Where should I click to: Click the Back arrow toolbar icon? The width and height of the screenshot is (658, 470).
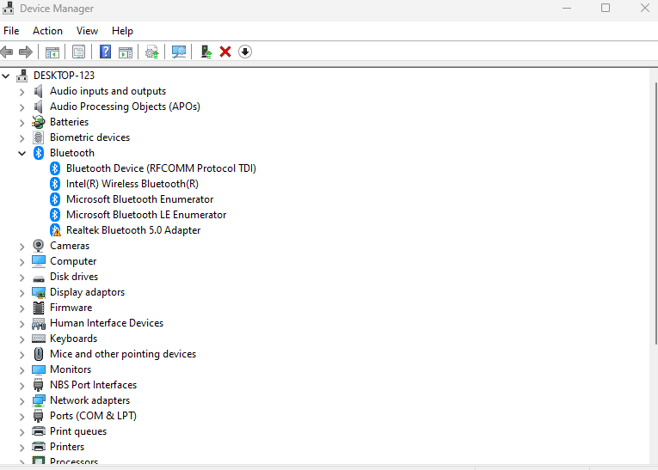[7, 52]
